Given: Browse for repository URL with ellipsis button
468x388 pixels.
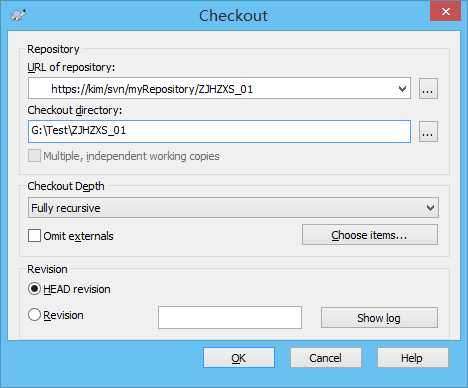Looking at the screenshot, I should tap(428, 89).
